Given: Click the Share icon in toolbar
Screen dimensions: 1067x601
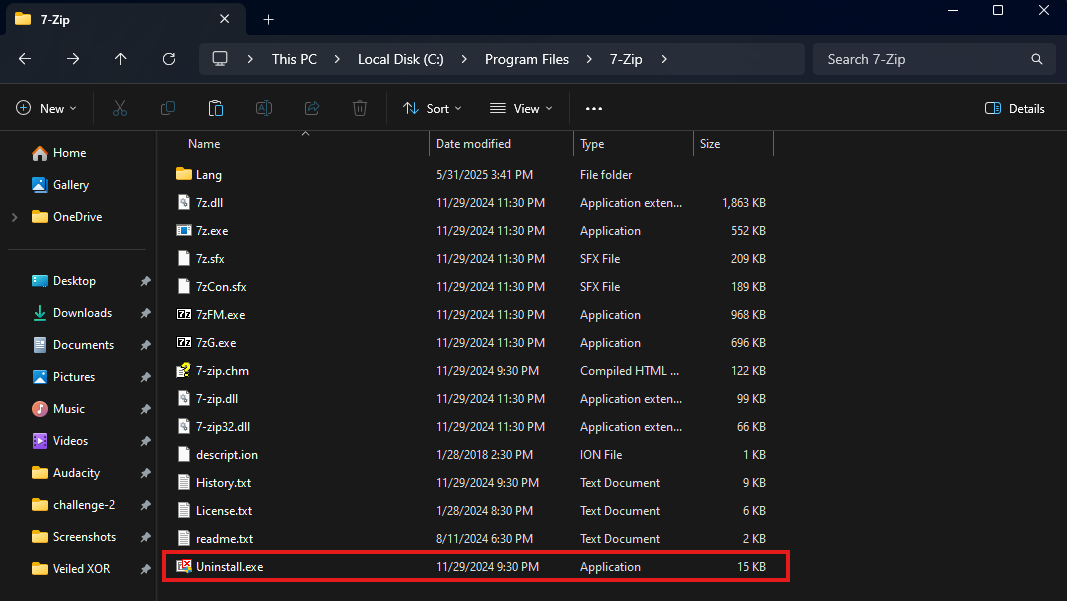Looking at the screenshot, I should coord(312,108).
